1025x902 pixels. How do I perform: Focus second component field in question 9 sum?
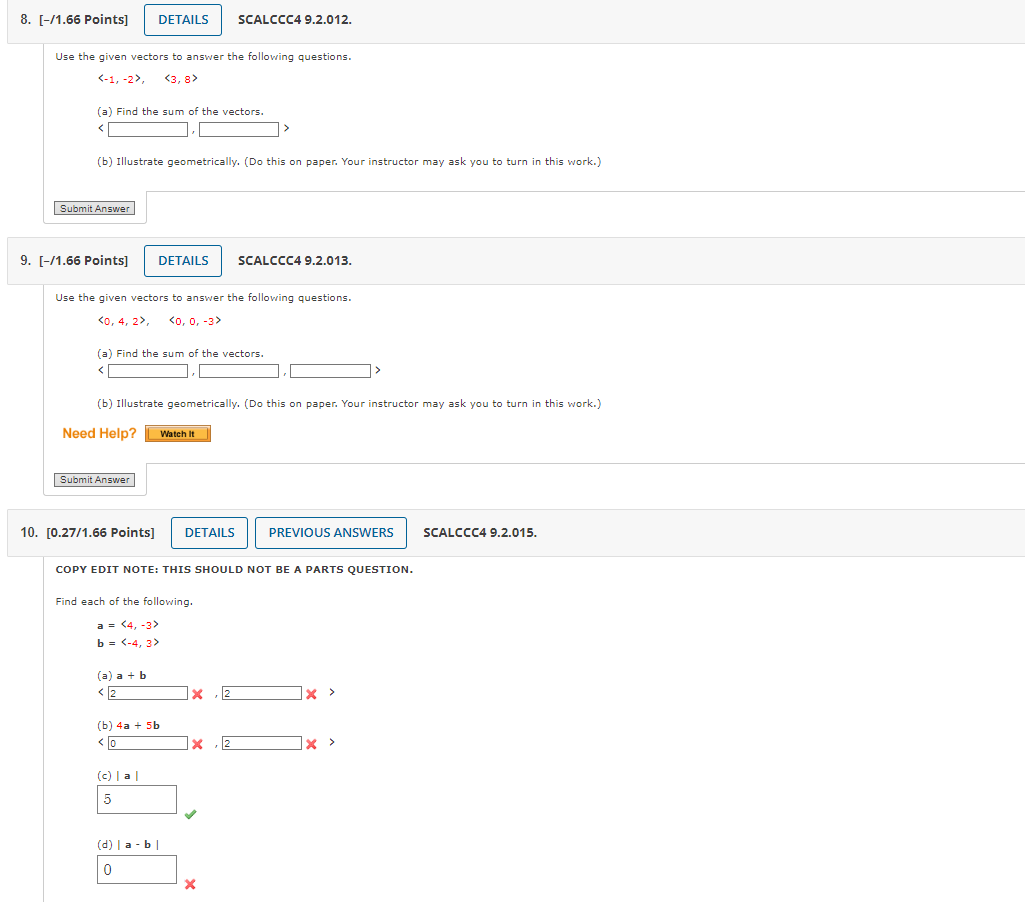pos(239,371)
